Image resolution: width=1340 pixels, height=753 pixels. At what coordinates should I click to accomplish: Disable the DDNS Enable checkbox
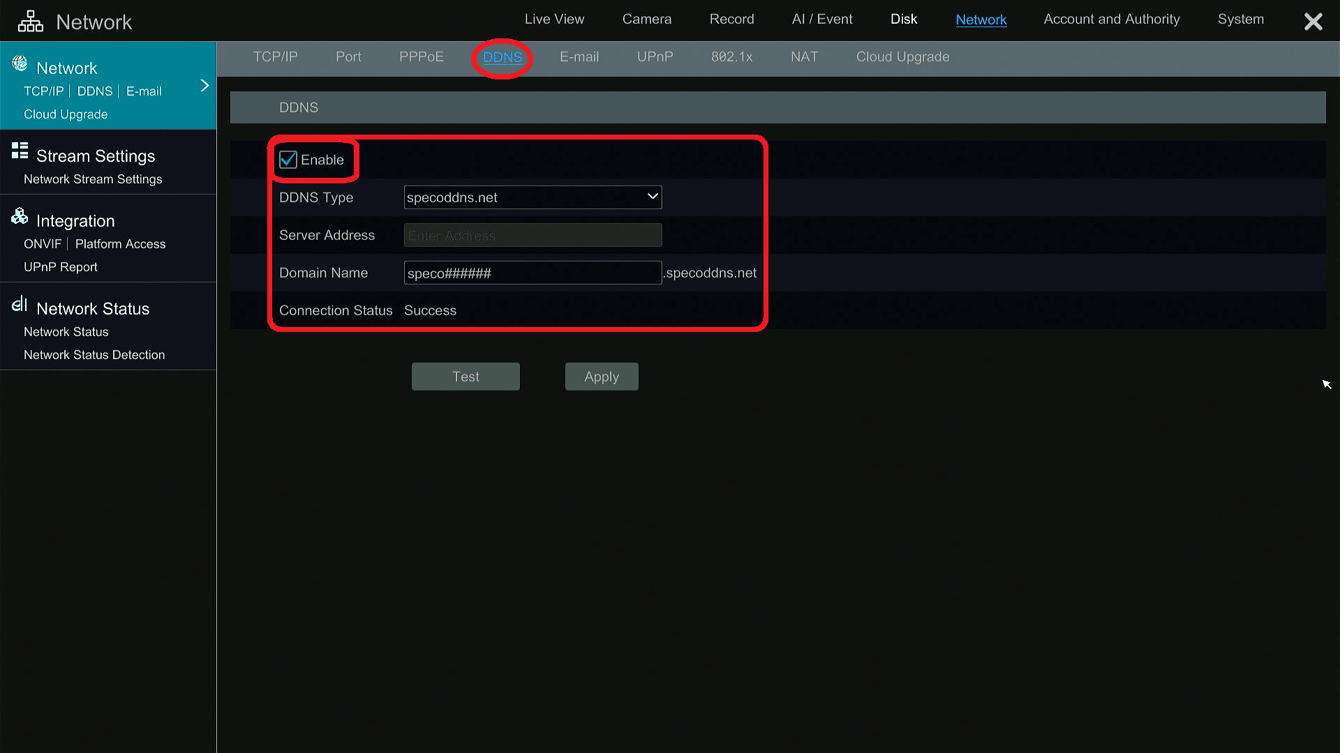click(x=288, y=159)
